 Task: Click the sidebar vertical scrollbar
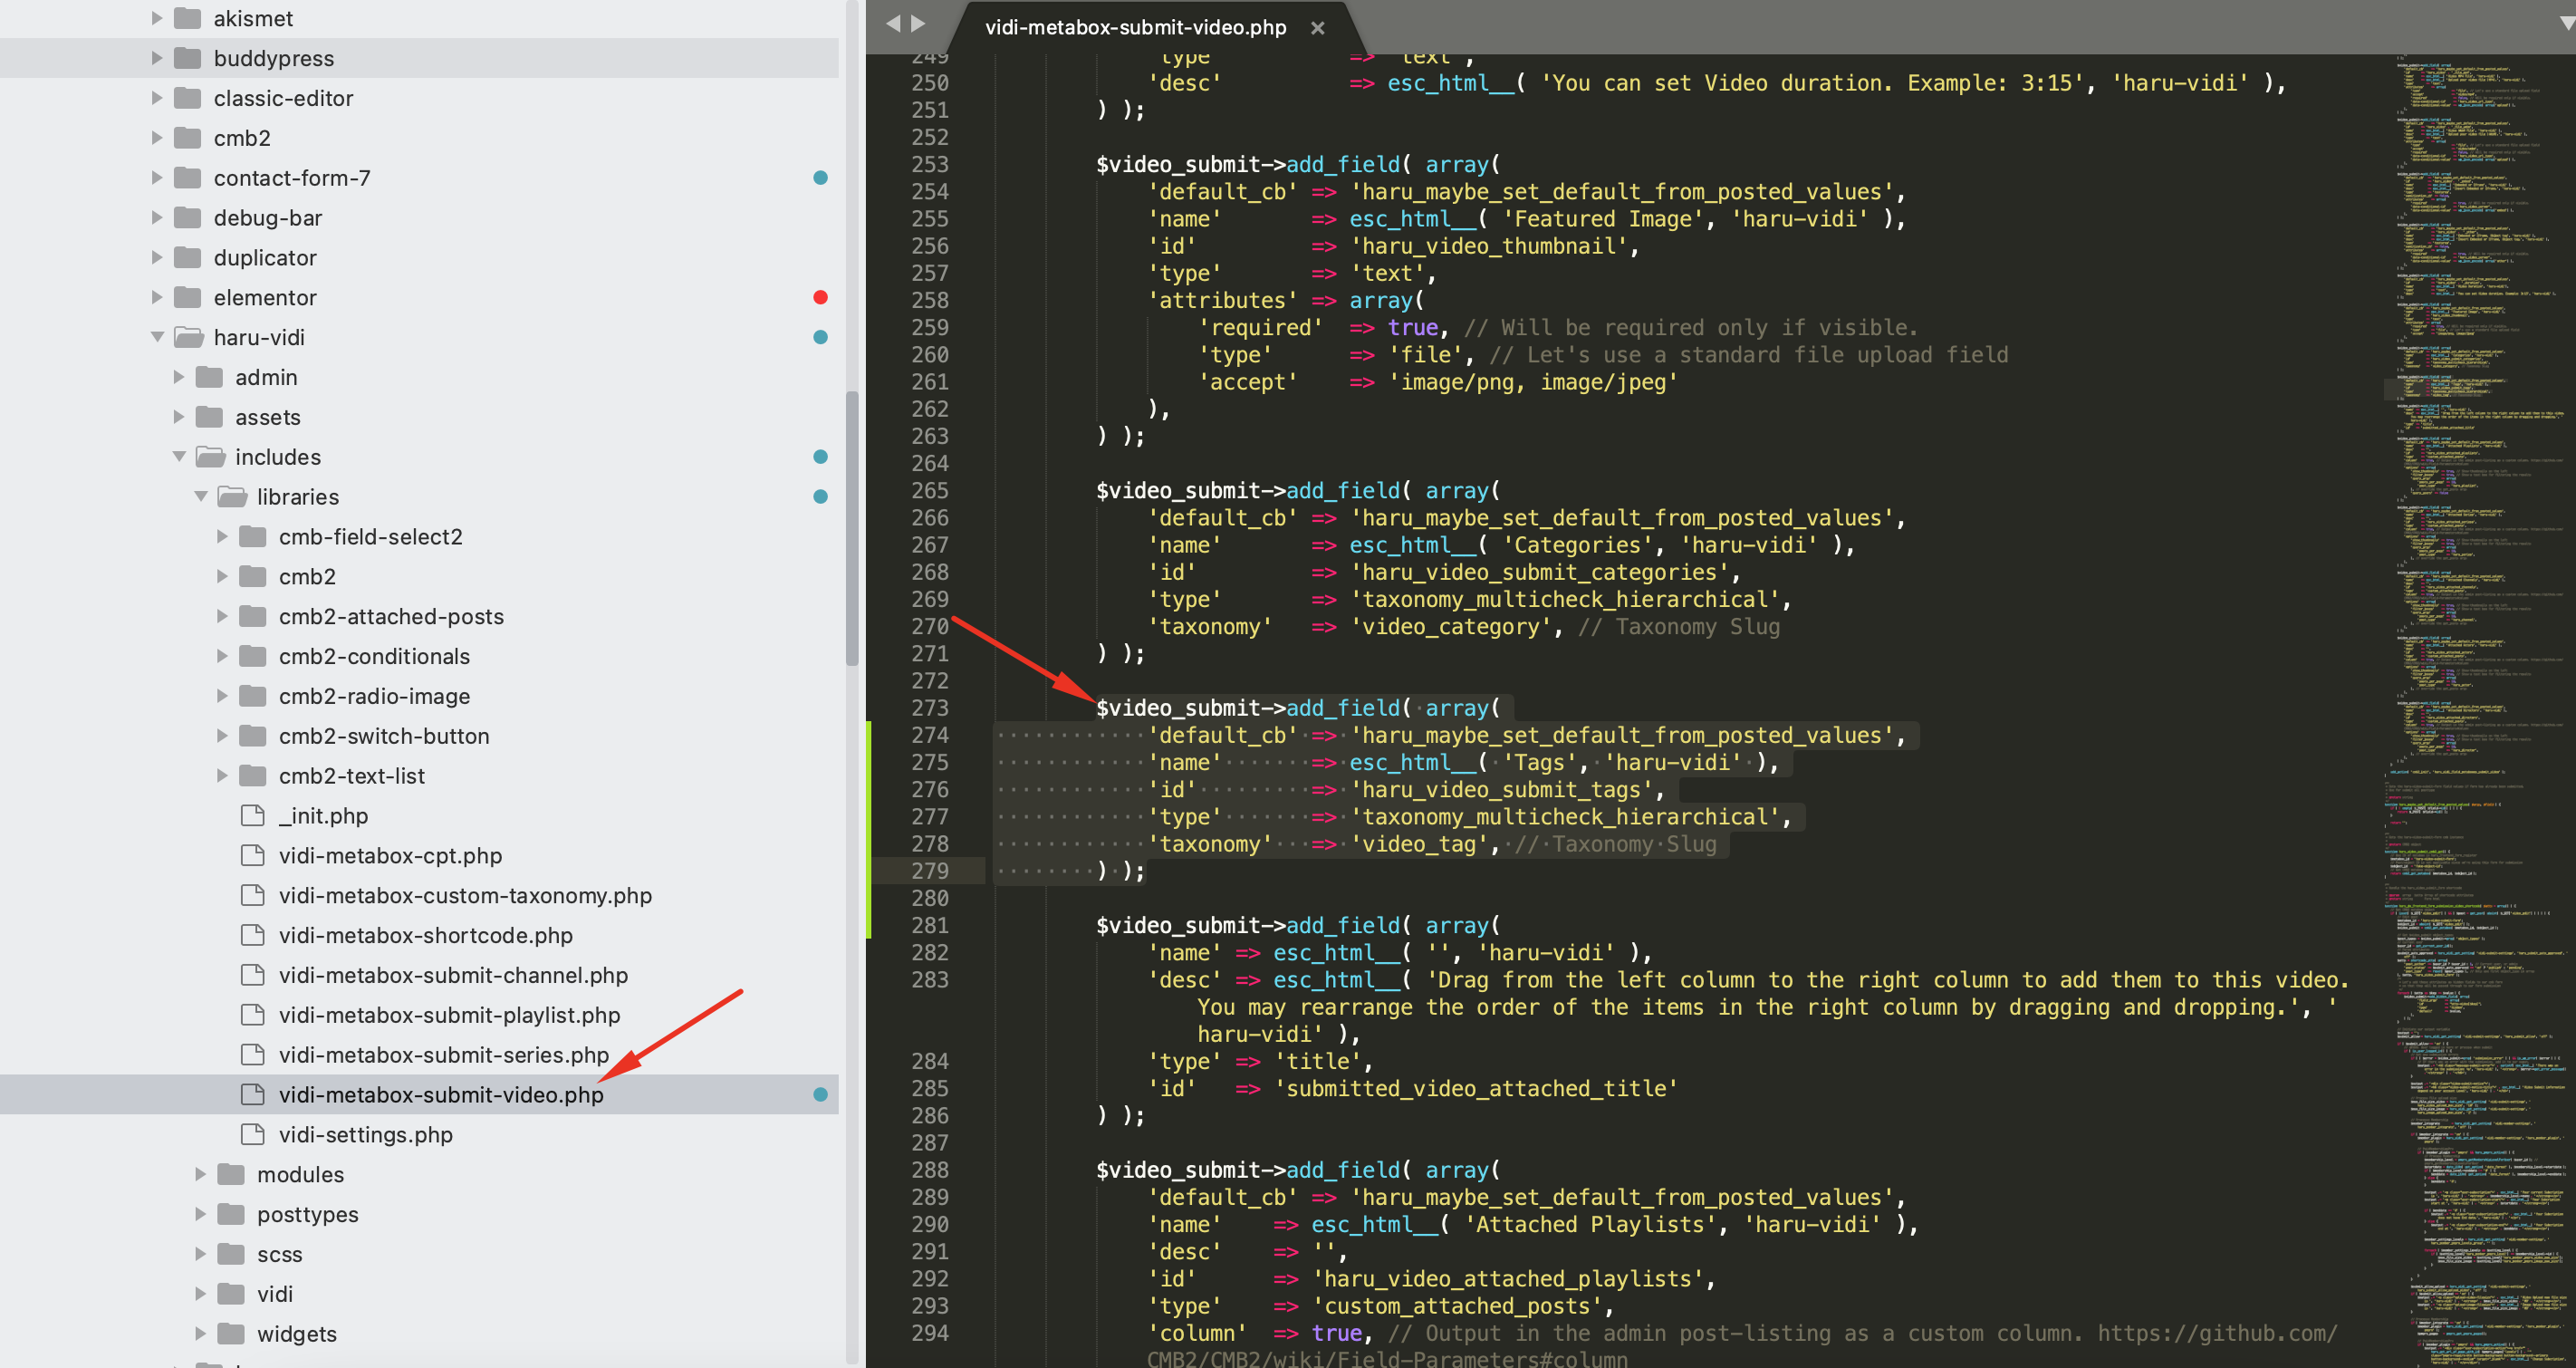[852, 527]
